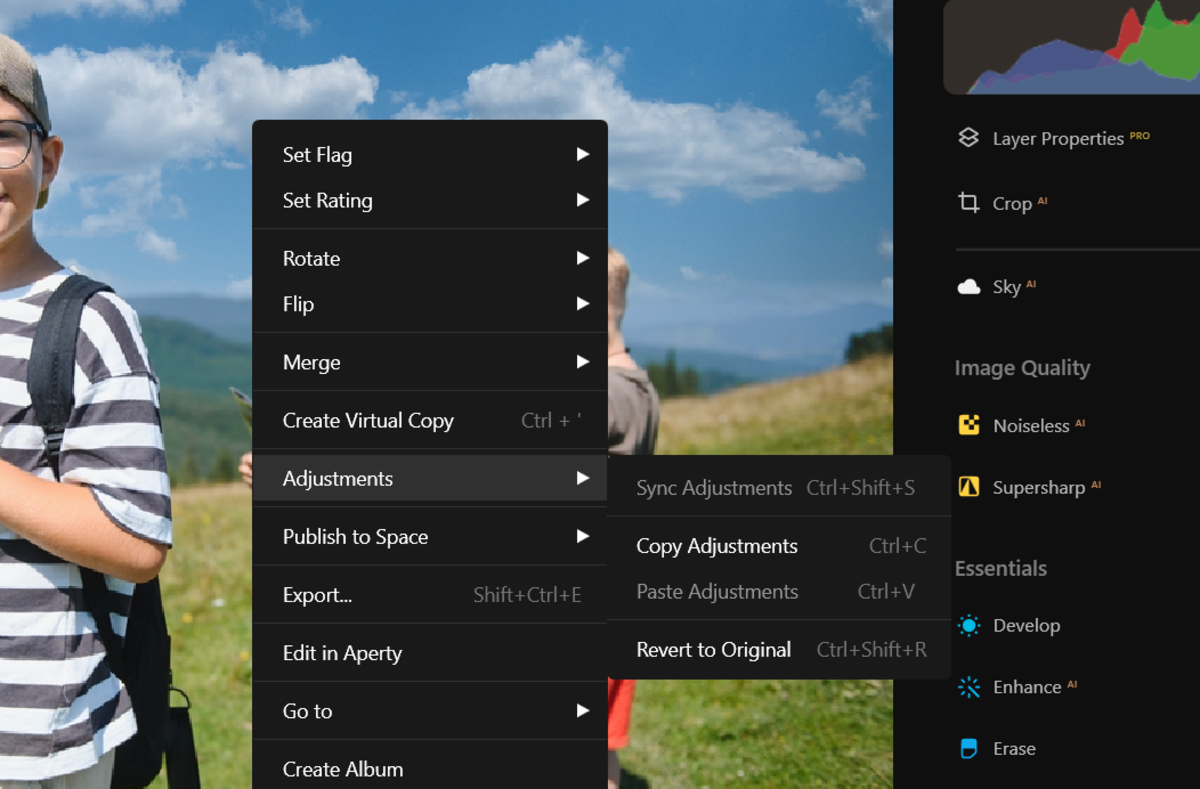This screenshot has width=1200, height=789.
Task: Expand the Merge submenu arrow
Action: [582, 363]
